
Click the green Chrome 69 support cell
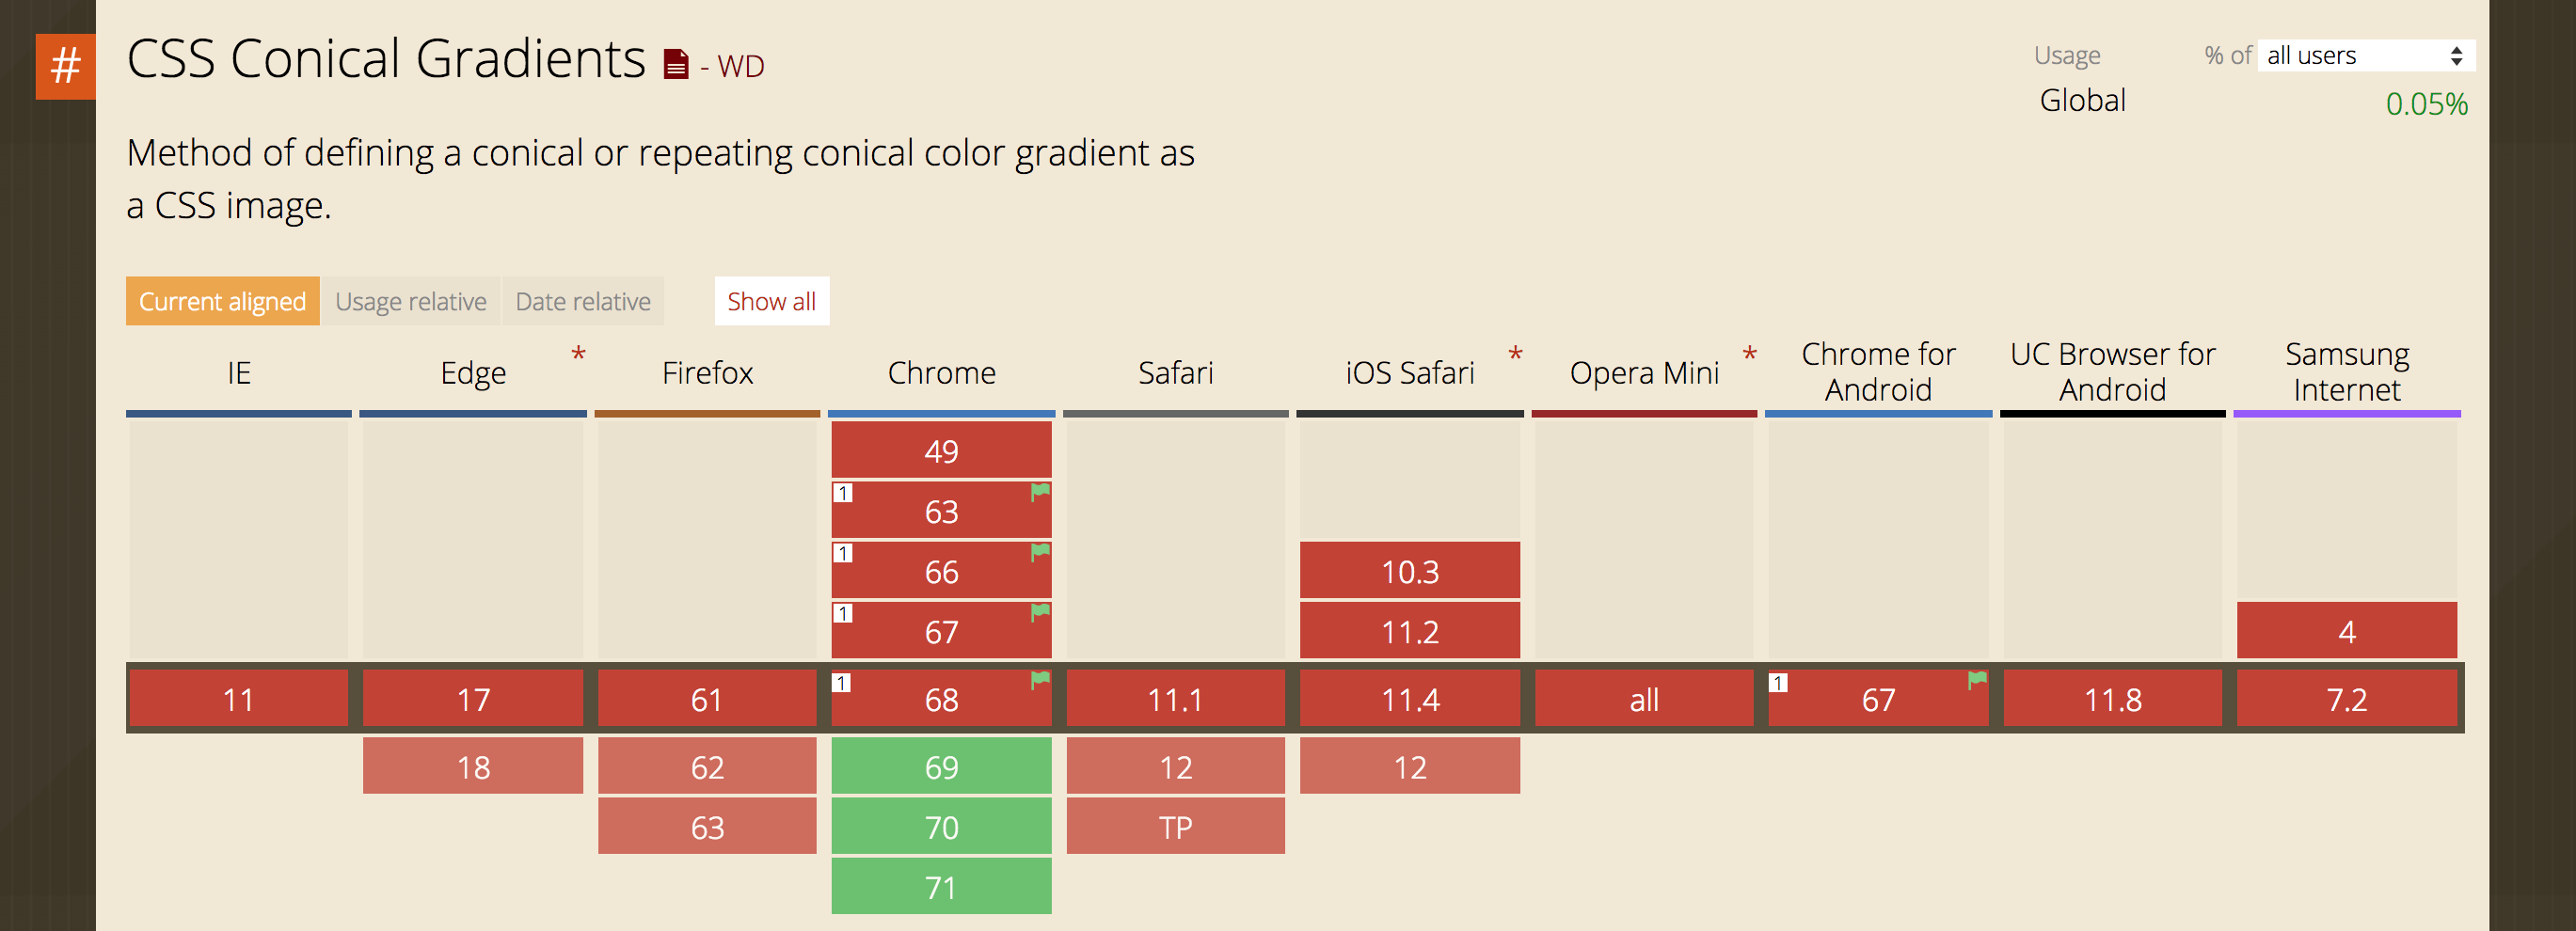941,767
